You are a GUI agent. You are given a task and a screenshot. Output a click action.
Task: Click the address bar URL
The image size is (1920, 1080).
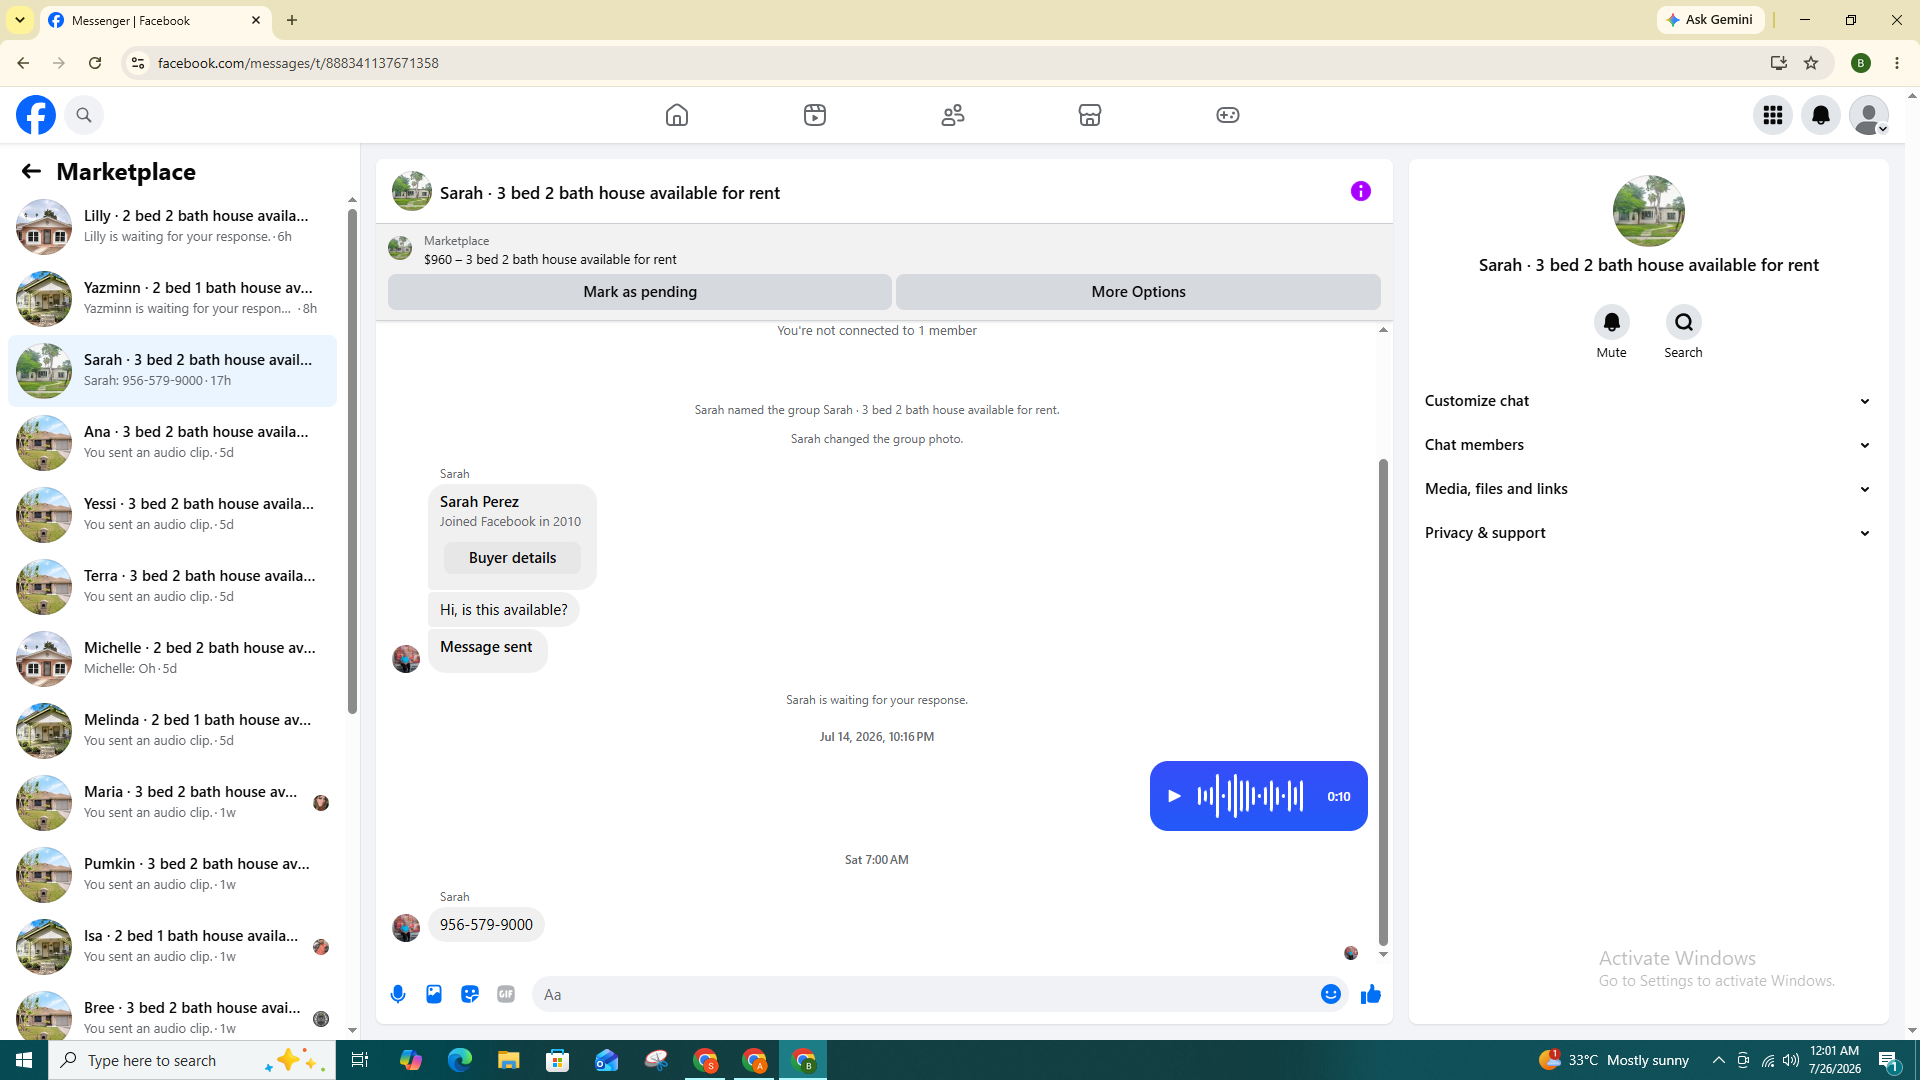click(x=298, y=63)
